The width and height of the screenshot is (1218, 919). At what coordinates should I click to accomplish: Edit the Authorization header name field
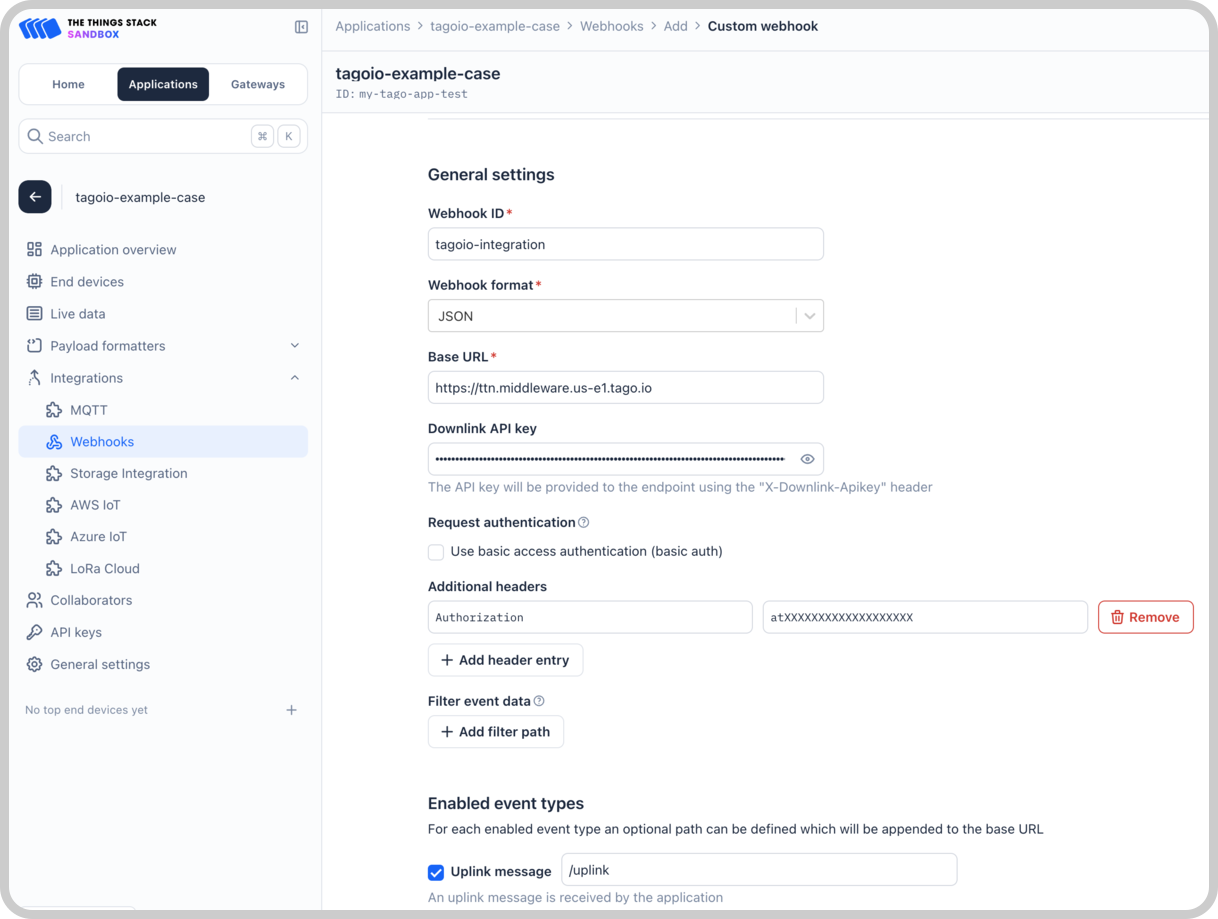[x=590, y=617]
